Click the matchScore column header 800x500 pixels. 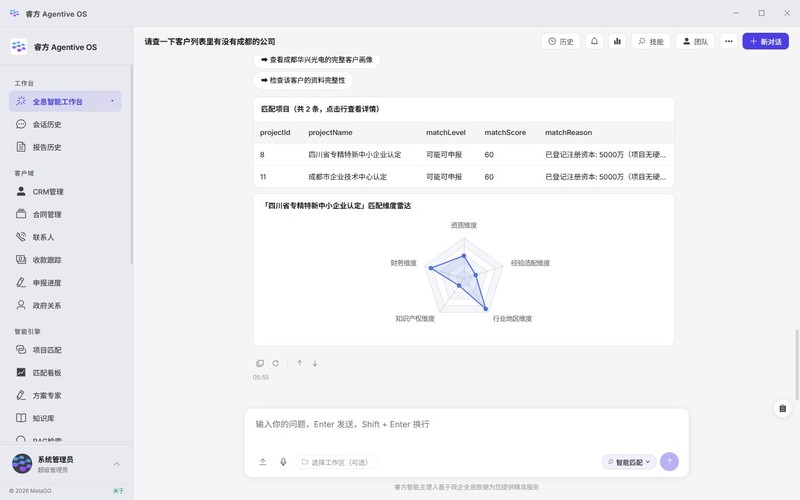505,133
